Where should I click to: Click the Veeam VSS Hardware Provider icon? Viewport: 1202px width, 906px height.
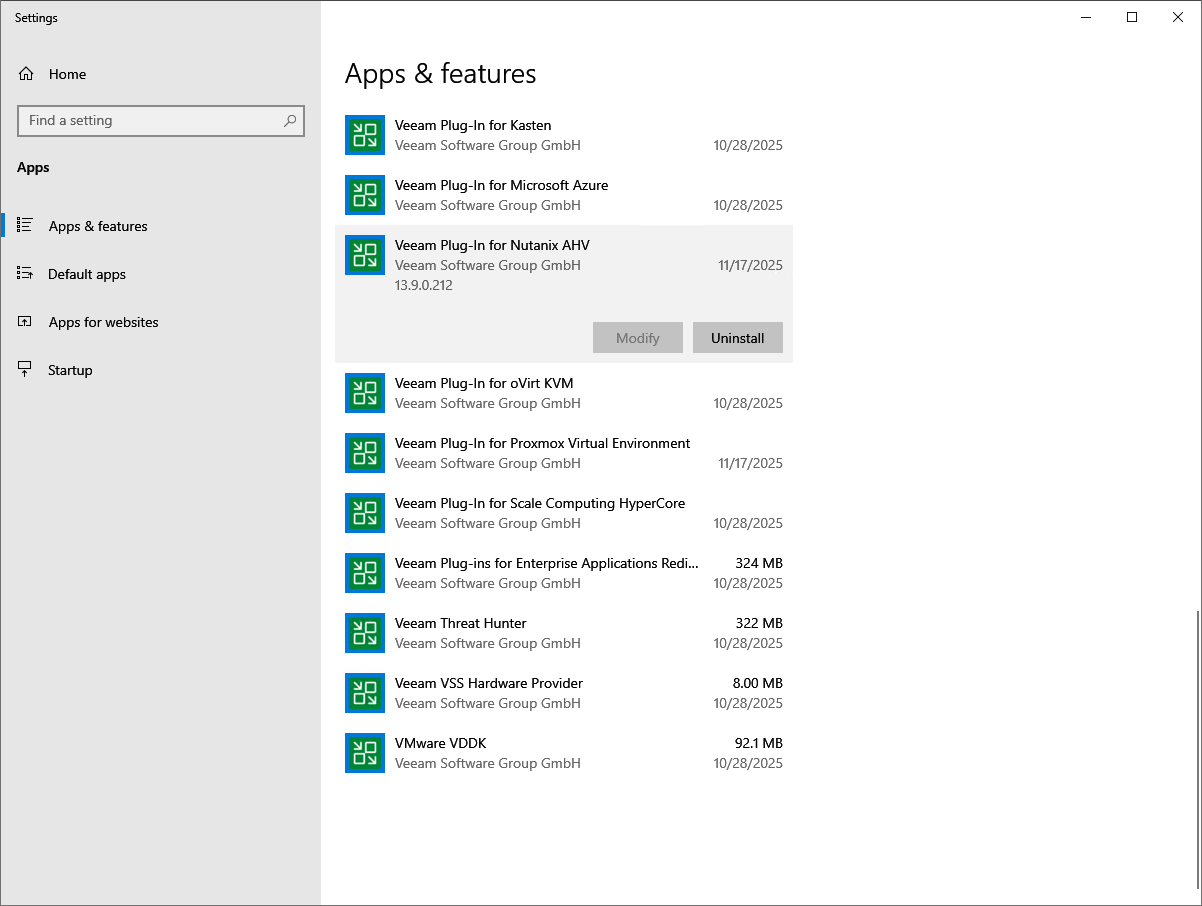tap(365, 693)
